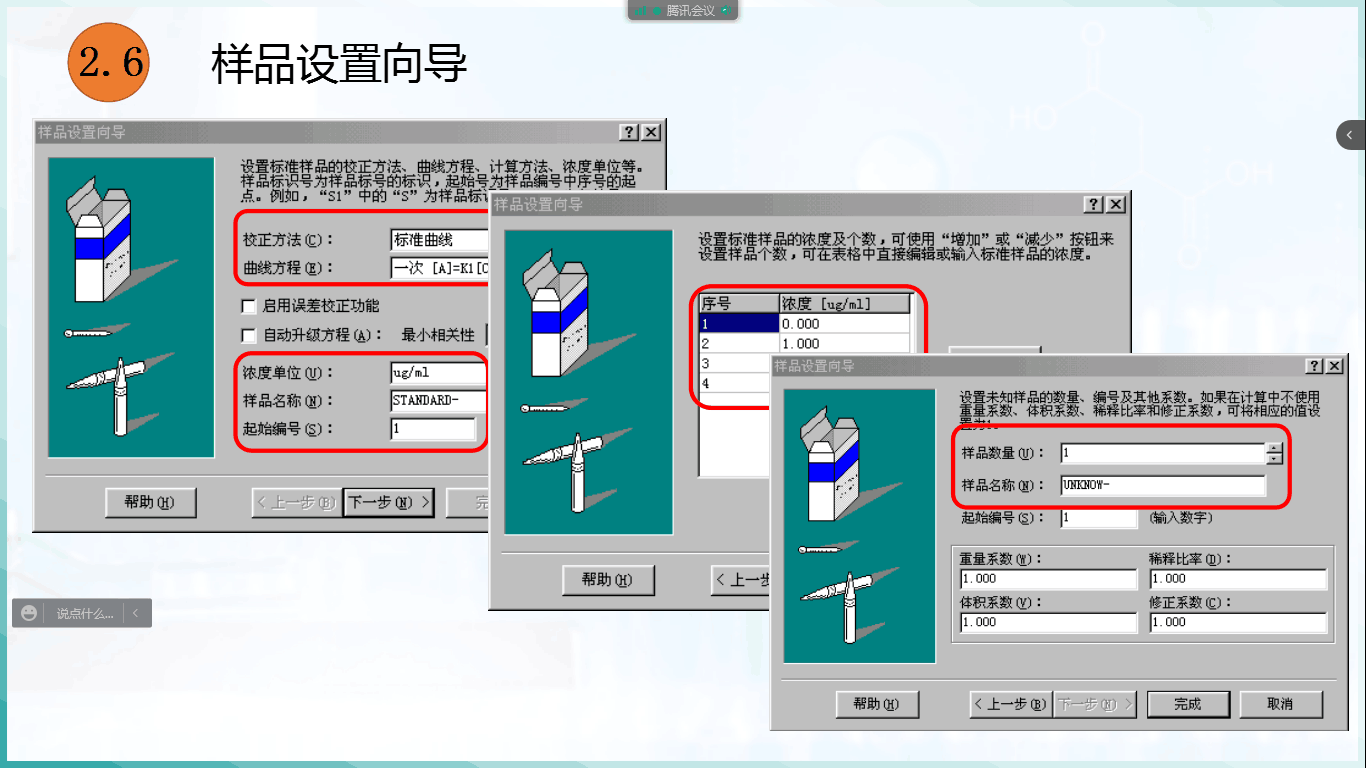Click 帮助(H) in the back-left wizard
The image size is (1366, 768).
(x=150, y=503)
